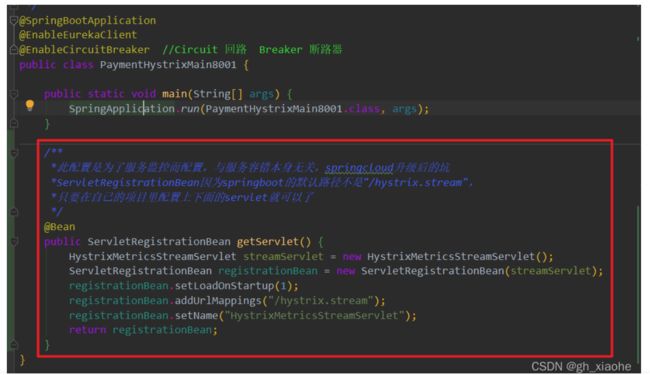Click the setName method call
Image resolution: width=650 pixels, height=375 pixels.
click(196, 316)
